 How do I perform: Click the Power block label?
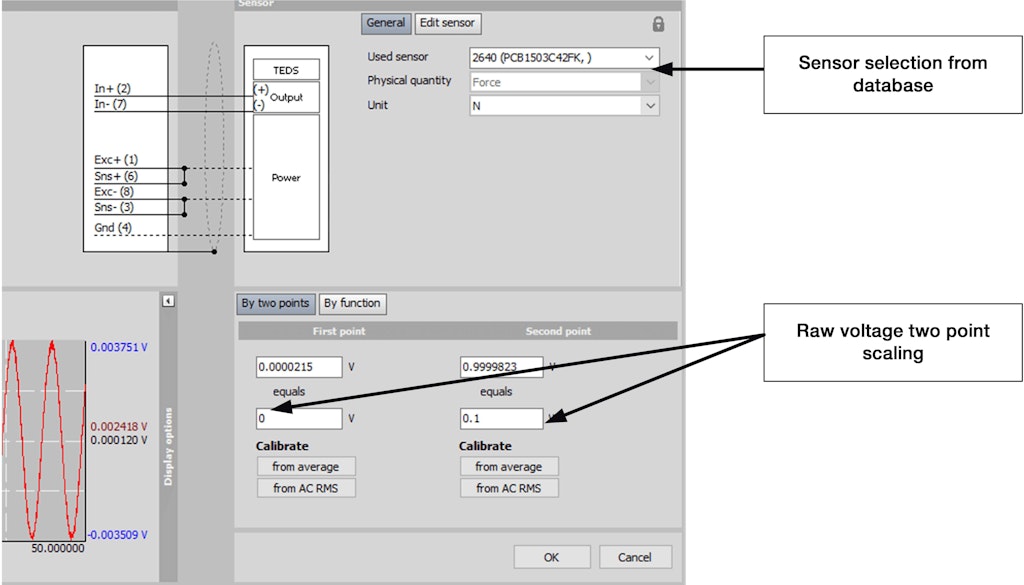click(x=286, y=178)
